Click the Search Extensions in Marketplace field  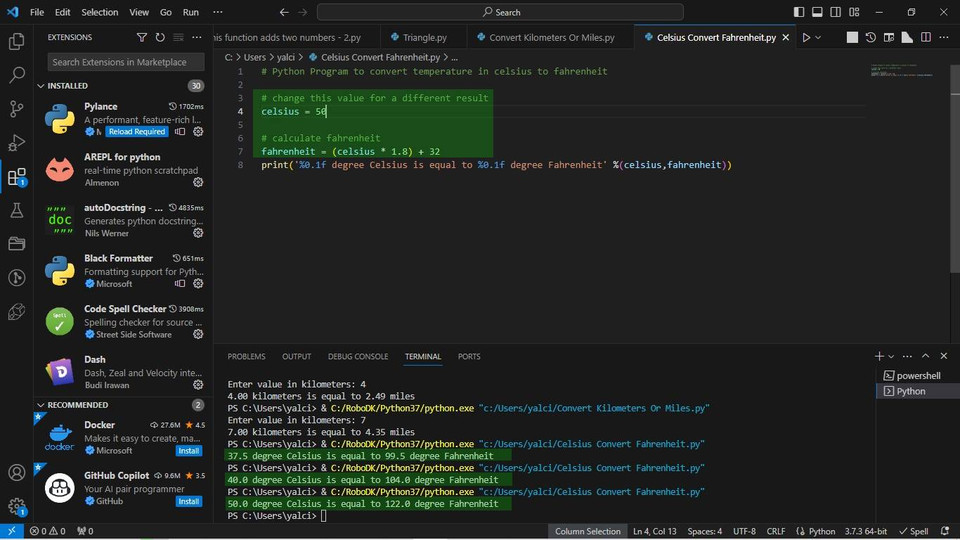[x=125, y=62]
